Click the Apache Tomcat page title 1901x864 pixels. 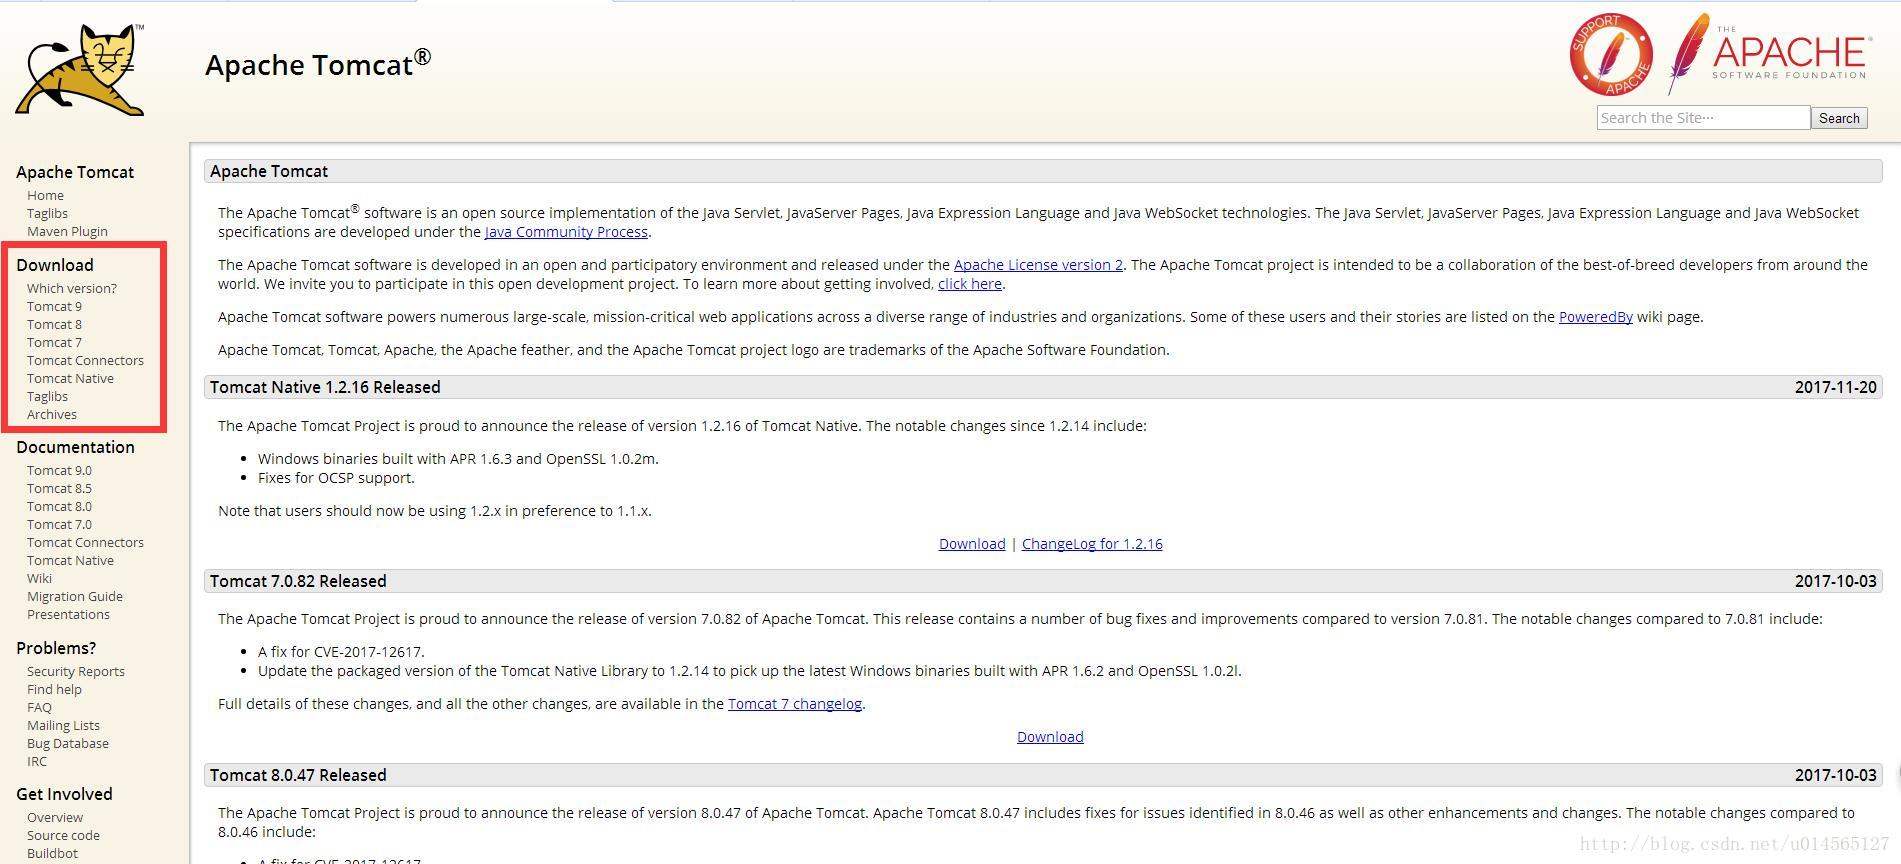tap(318, 64)
